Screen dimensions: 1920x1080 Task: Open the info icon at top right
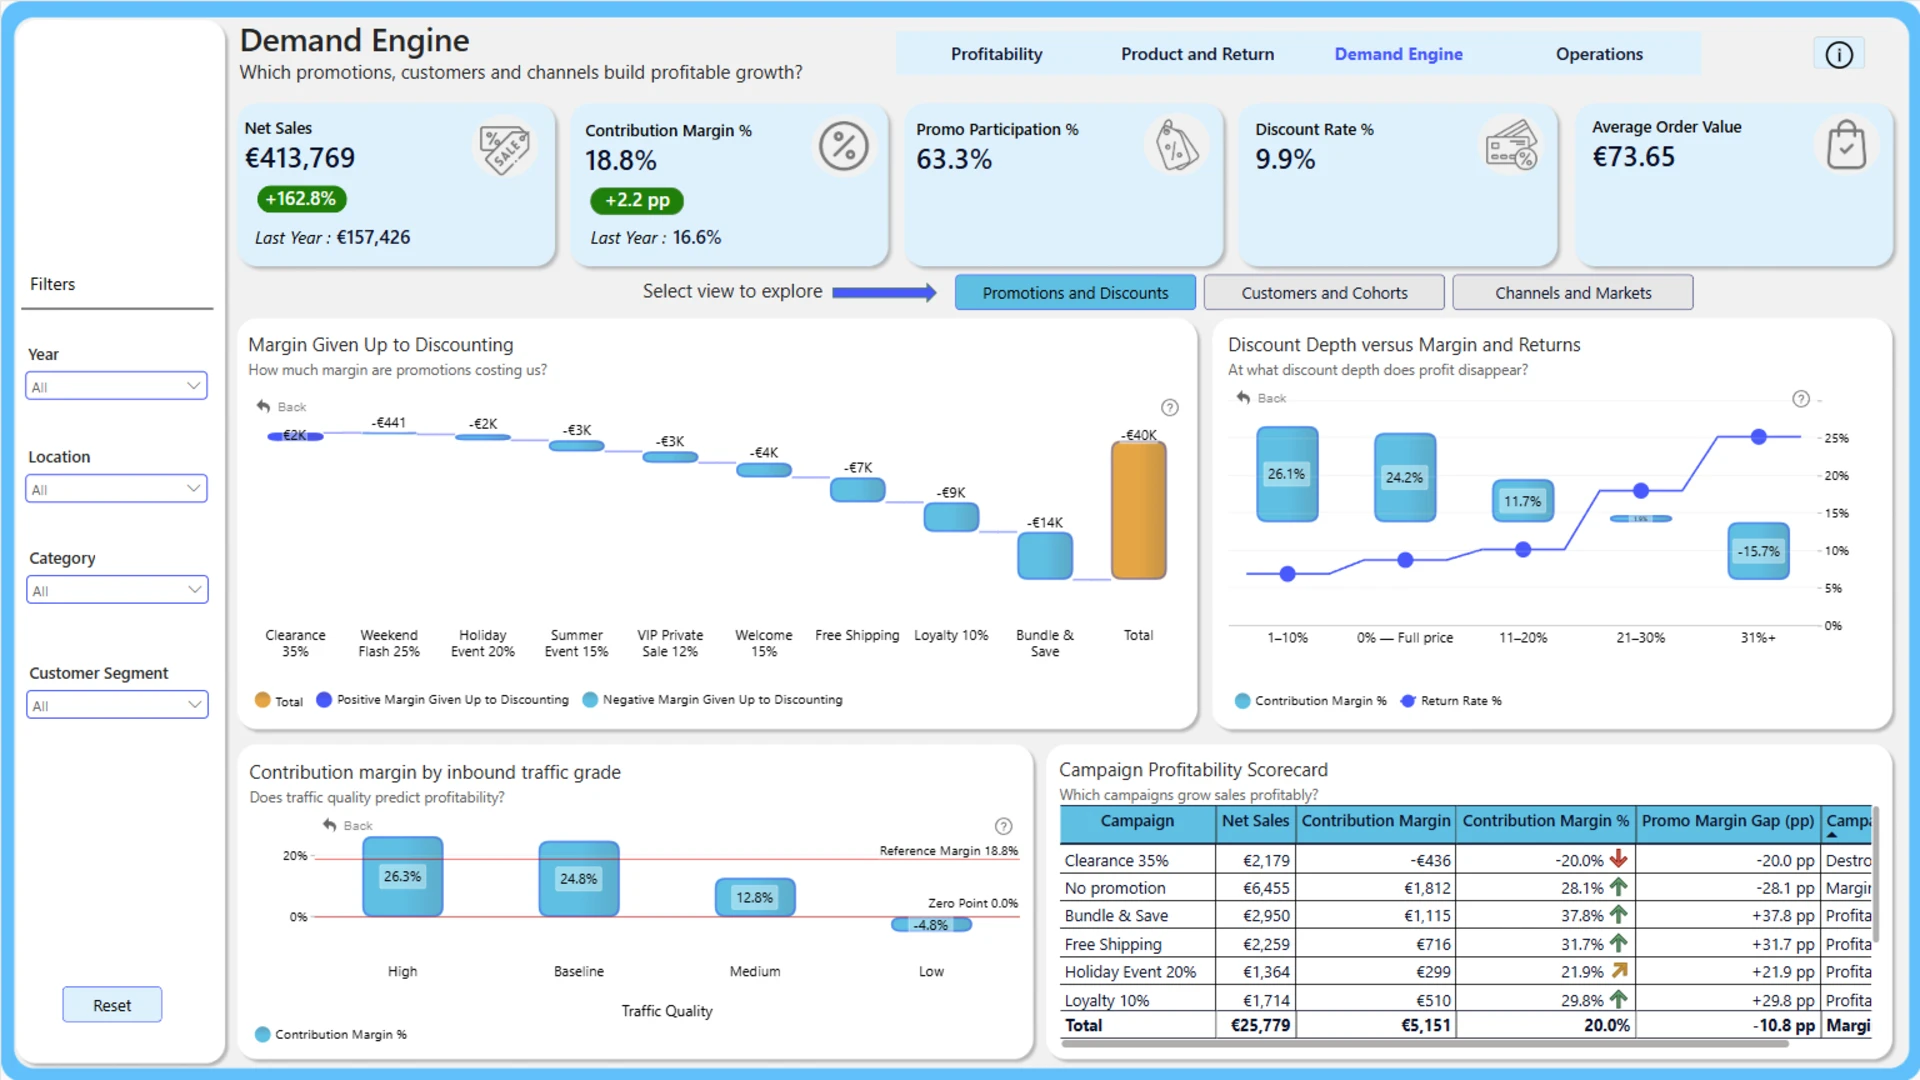pyautogui.click(x=1838, y=55)
